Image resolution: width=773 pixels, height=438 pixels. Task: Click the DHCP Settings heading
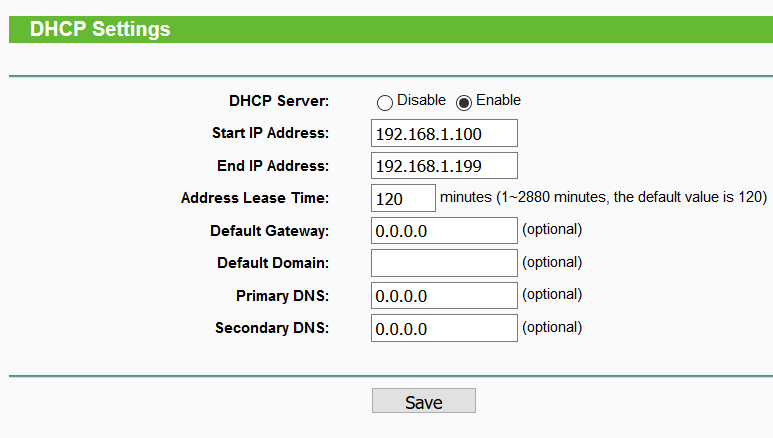click(100, 29)
